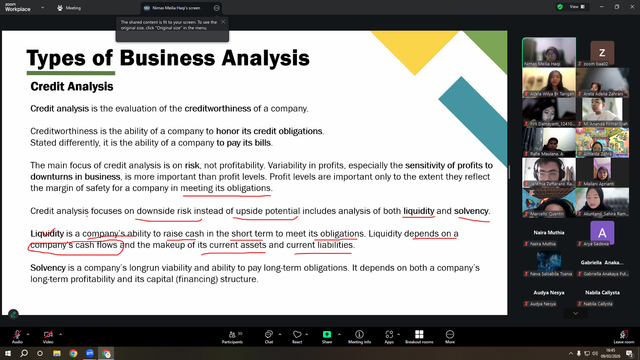Expand reaction options arrow next to React

tap(307, 334)
